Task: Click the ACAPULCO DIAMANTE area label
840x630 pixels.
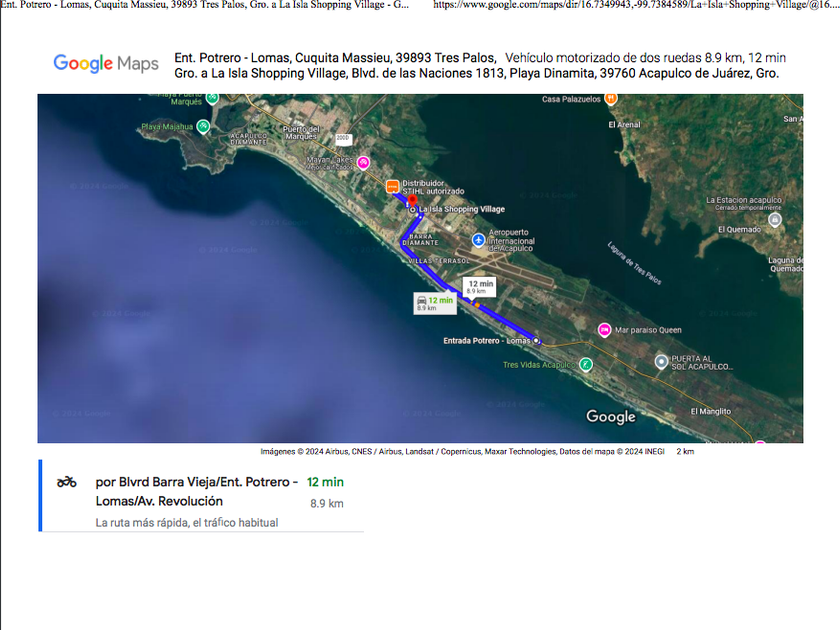Action: point(249,139)
